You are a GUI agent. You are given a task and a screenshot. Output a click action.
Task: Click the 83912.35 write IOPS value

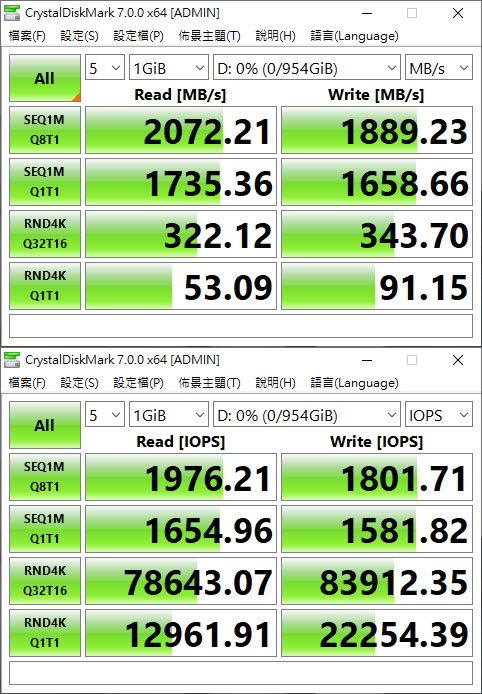[x=377, y=581]
